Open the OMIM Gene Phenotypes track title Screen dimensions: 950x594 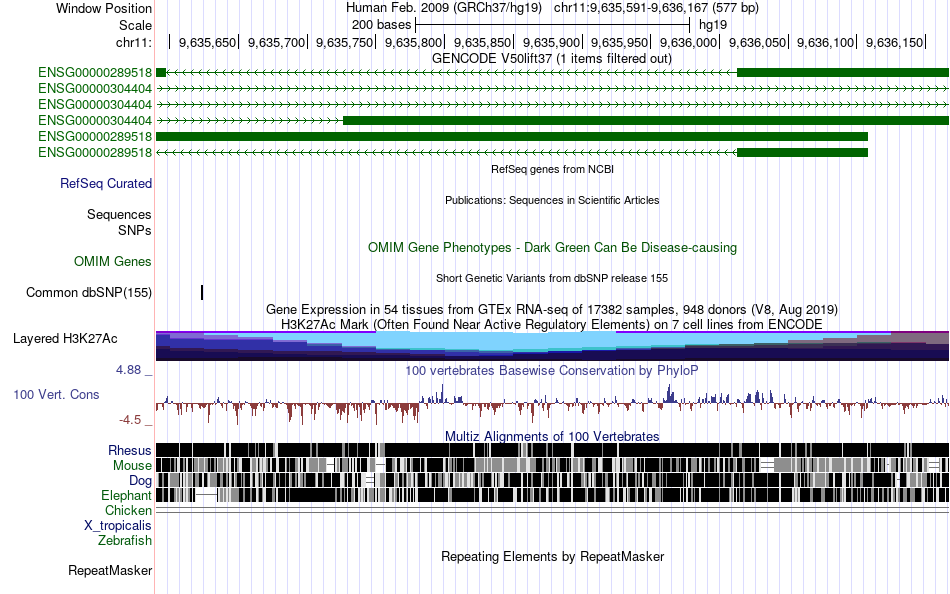[553, 247]
